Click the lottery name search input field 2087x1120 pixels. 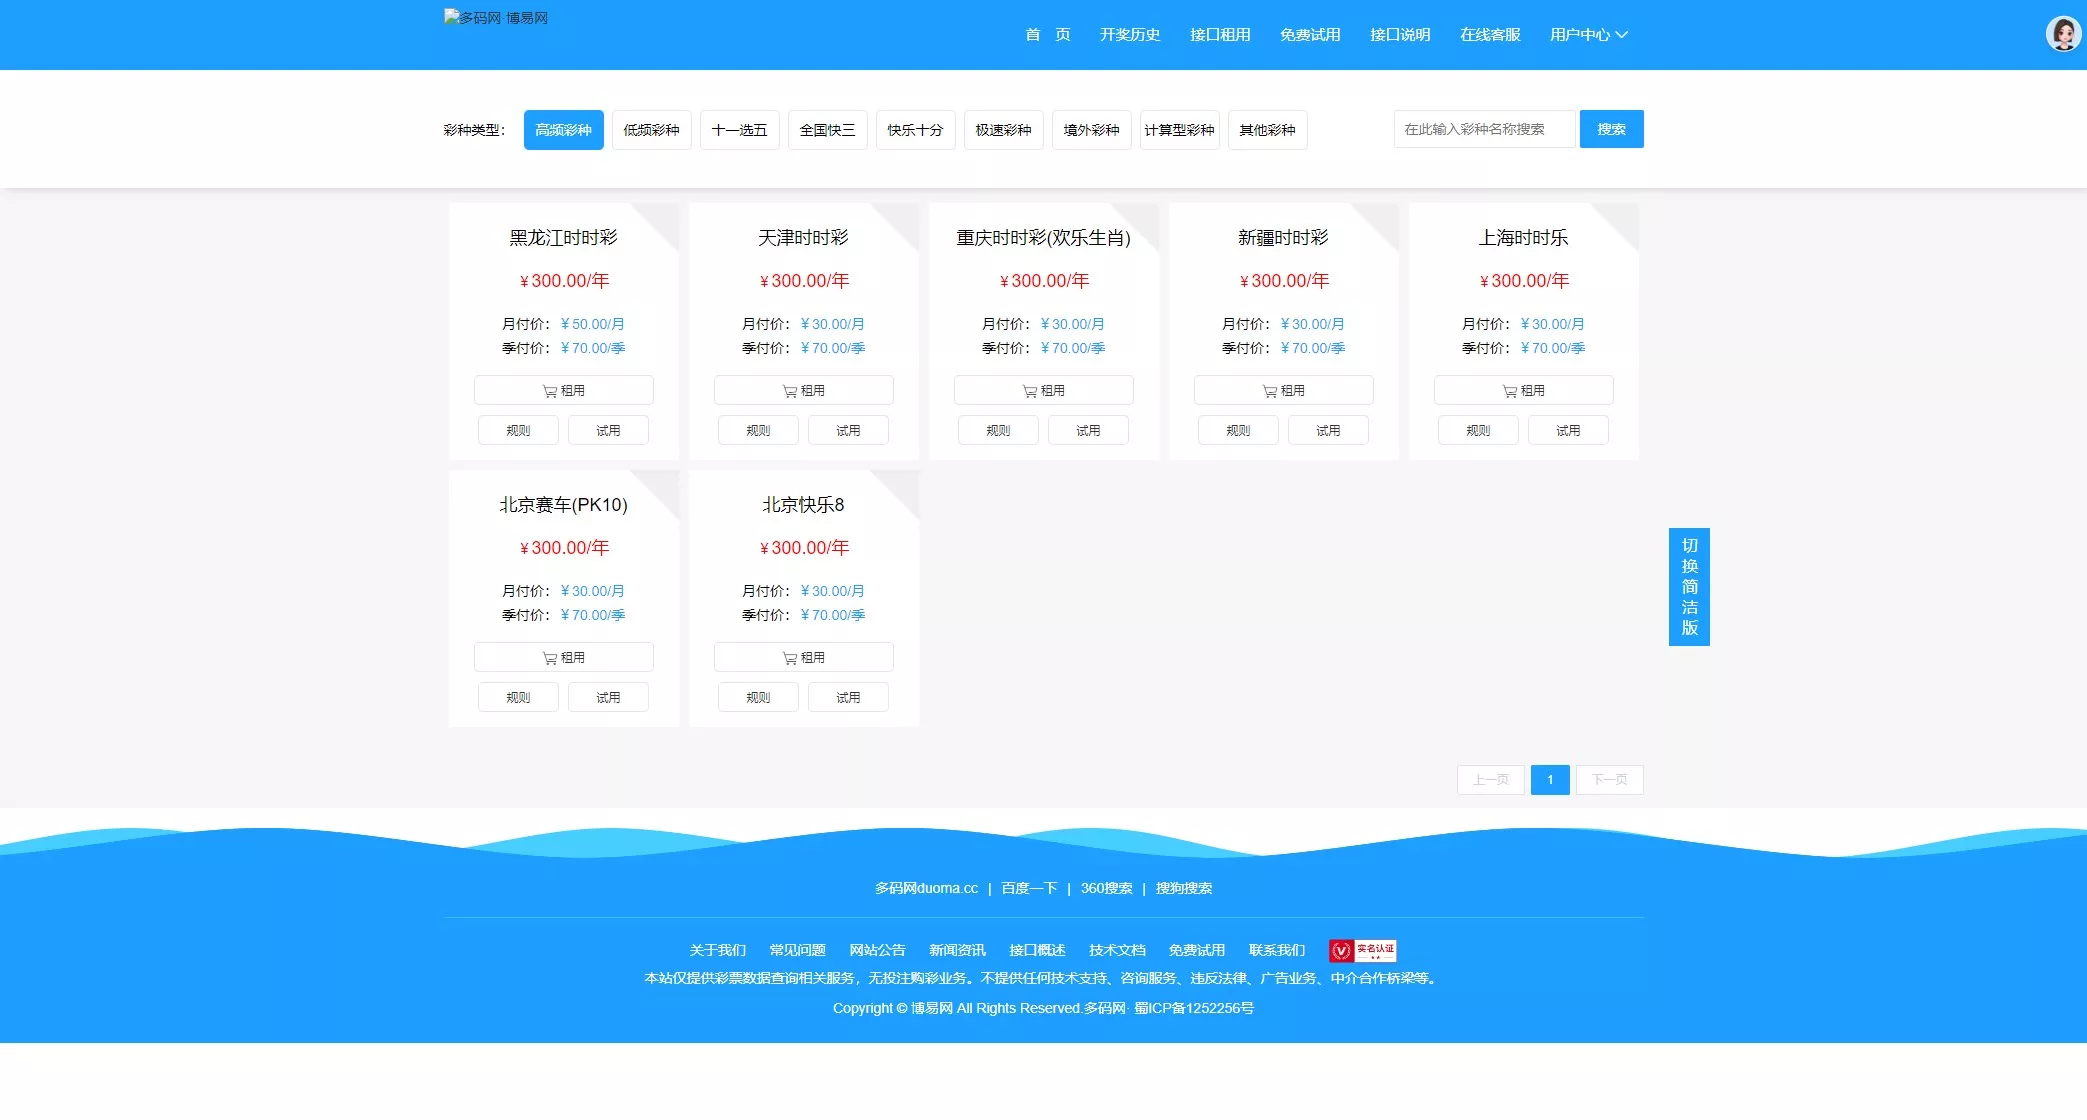[x=1484, y=128]
